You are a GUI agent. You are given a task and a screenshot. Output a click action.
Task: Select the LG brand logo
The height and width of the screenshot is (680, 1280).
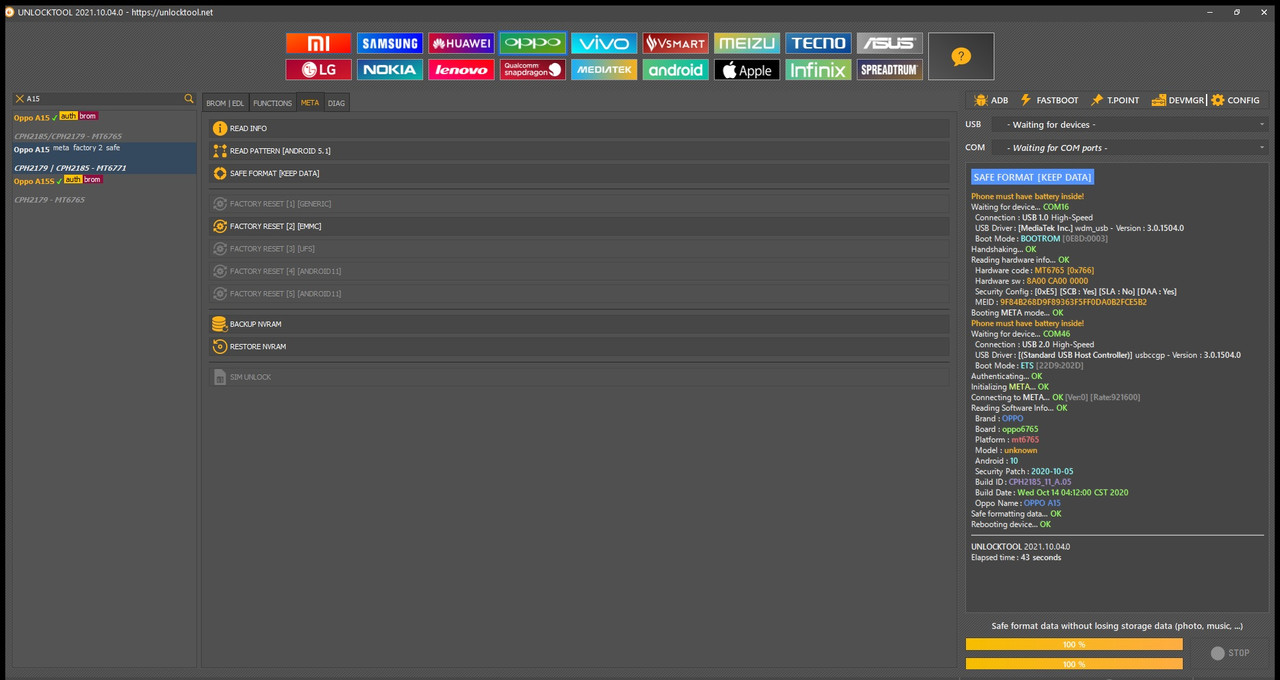coord(318,70)
